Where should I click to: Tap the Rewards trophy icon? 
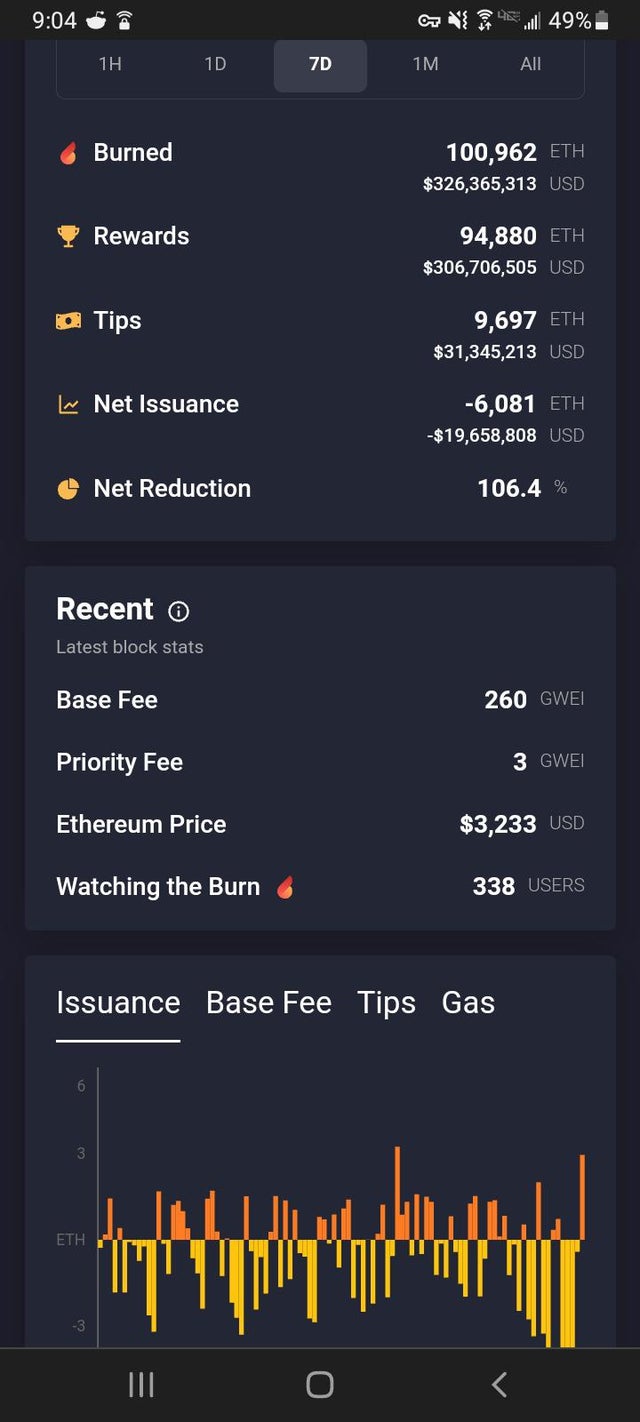coord(68,236)
